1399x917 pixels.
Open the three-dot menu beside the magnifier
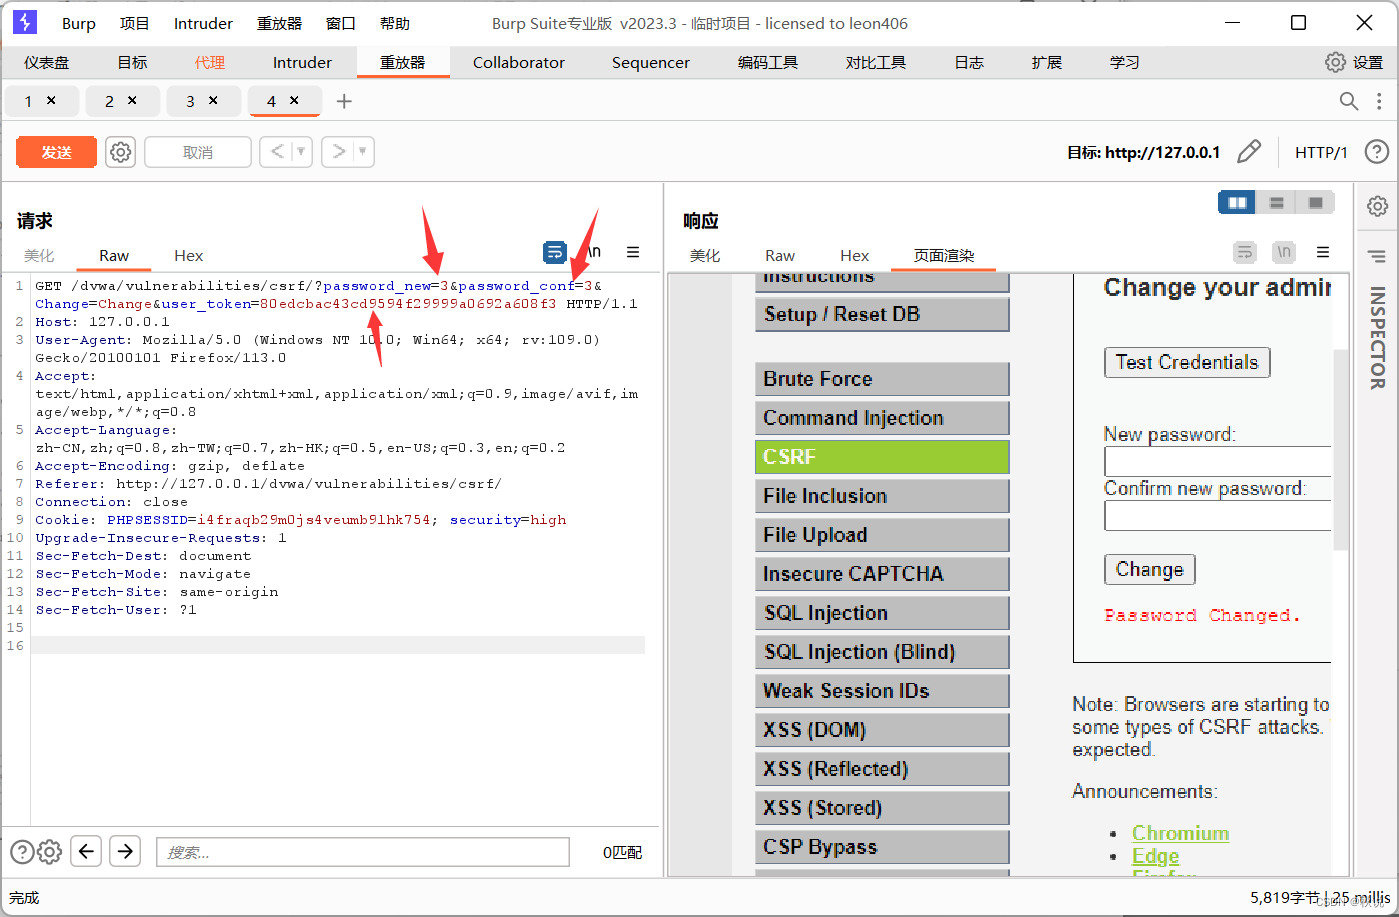[x=1380, y=101]
